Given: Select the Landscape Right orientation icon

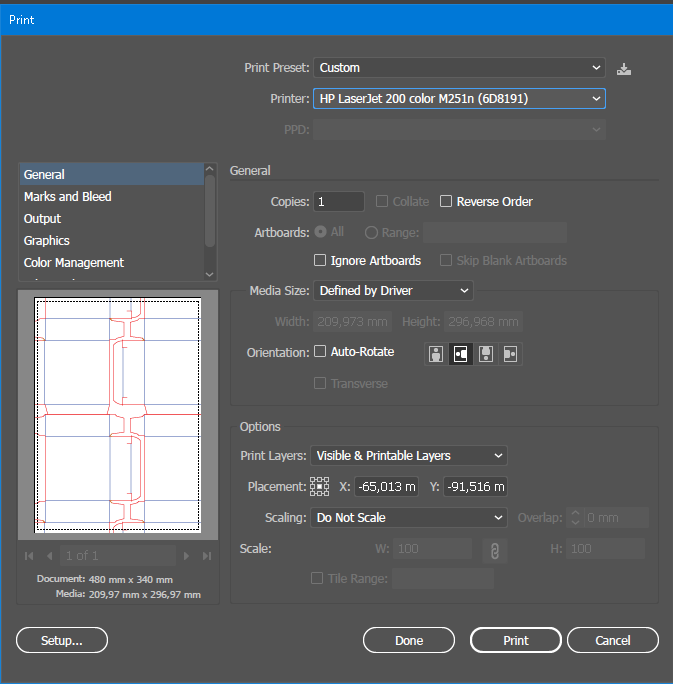Looking at the screenshot, I should 510,354.
